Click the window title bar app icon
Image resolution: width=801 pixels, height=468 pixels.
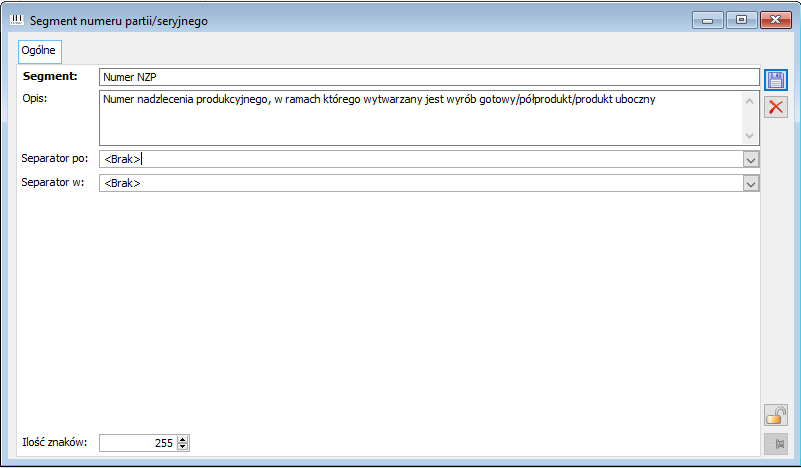pyautogui.click(x=17, y=20)
